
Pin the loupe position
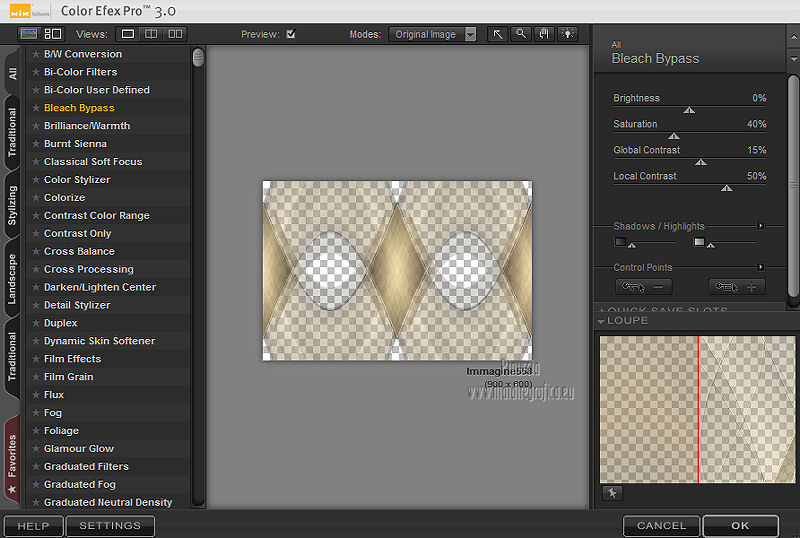pos(612,493)
